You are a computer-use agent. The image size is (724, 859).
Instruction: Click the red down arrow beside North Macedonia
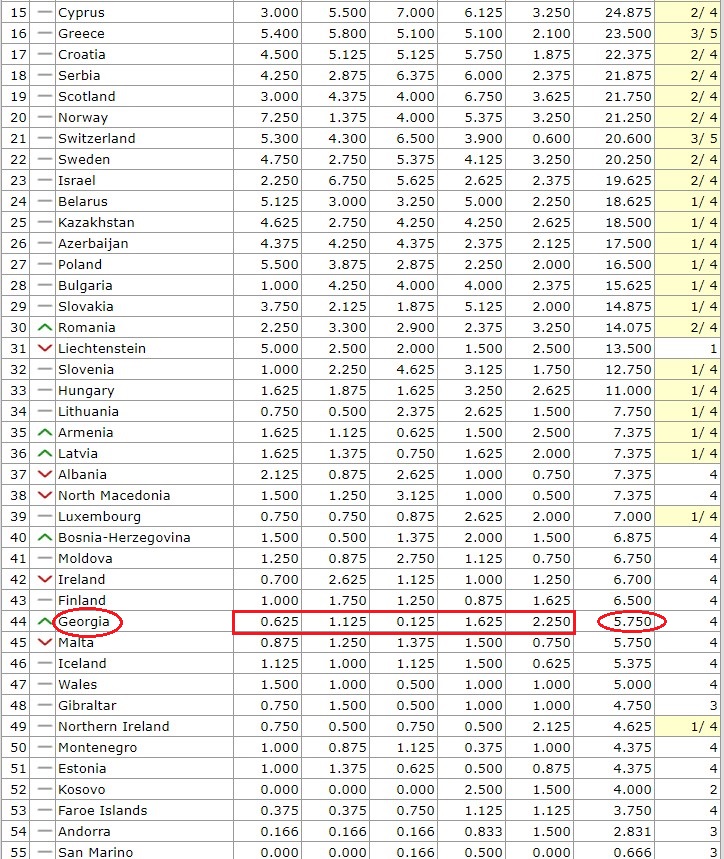45,495
